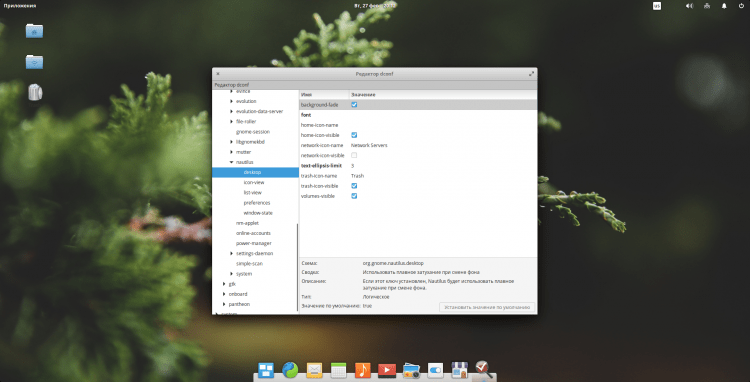Screen dimensions: 750x382
Task: Click the text-ellipsis-limit value 3
Action: pyautogui.click(x=353, y=165)
